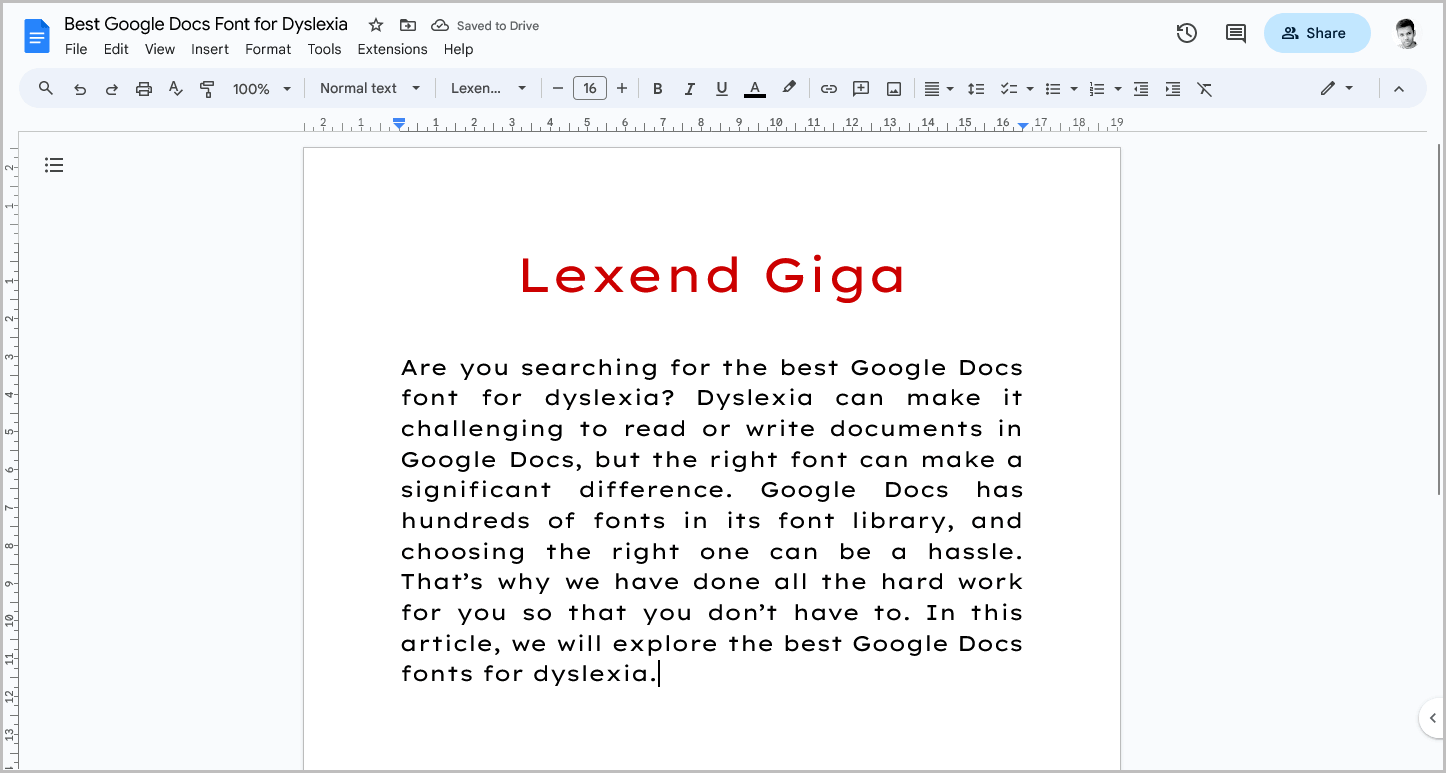Open the editing mode pencil dropdown
1446x773 pixels.
(x=1336, y=88)
